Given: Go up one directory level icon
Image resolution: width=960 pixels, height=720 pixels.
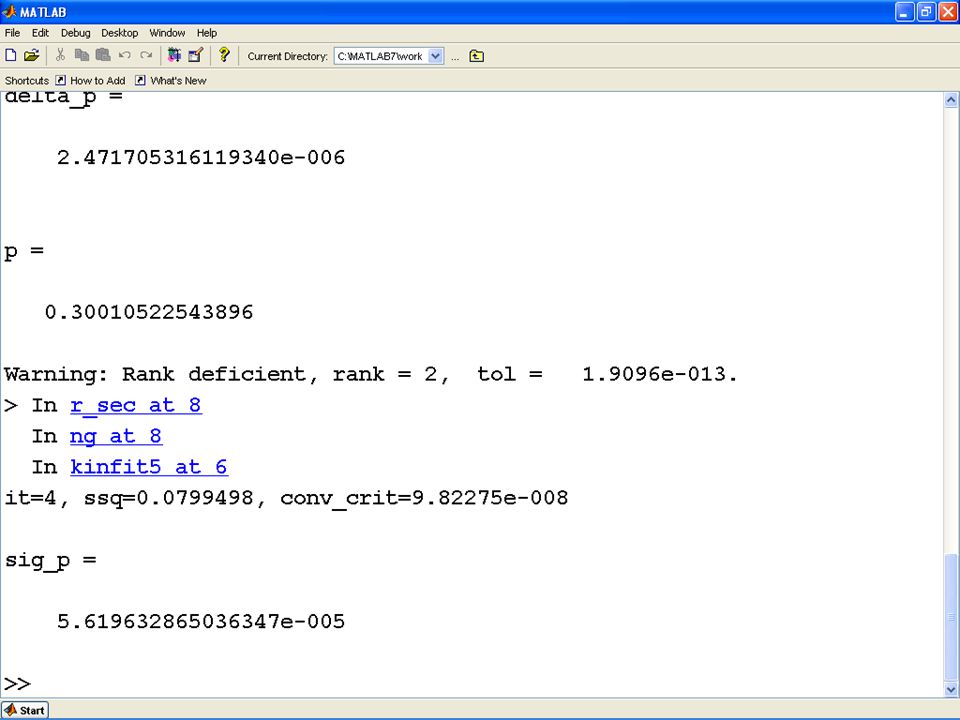Looking at the screenshot, I should pos(476,56).
